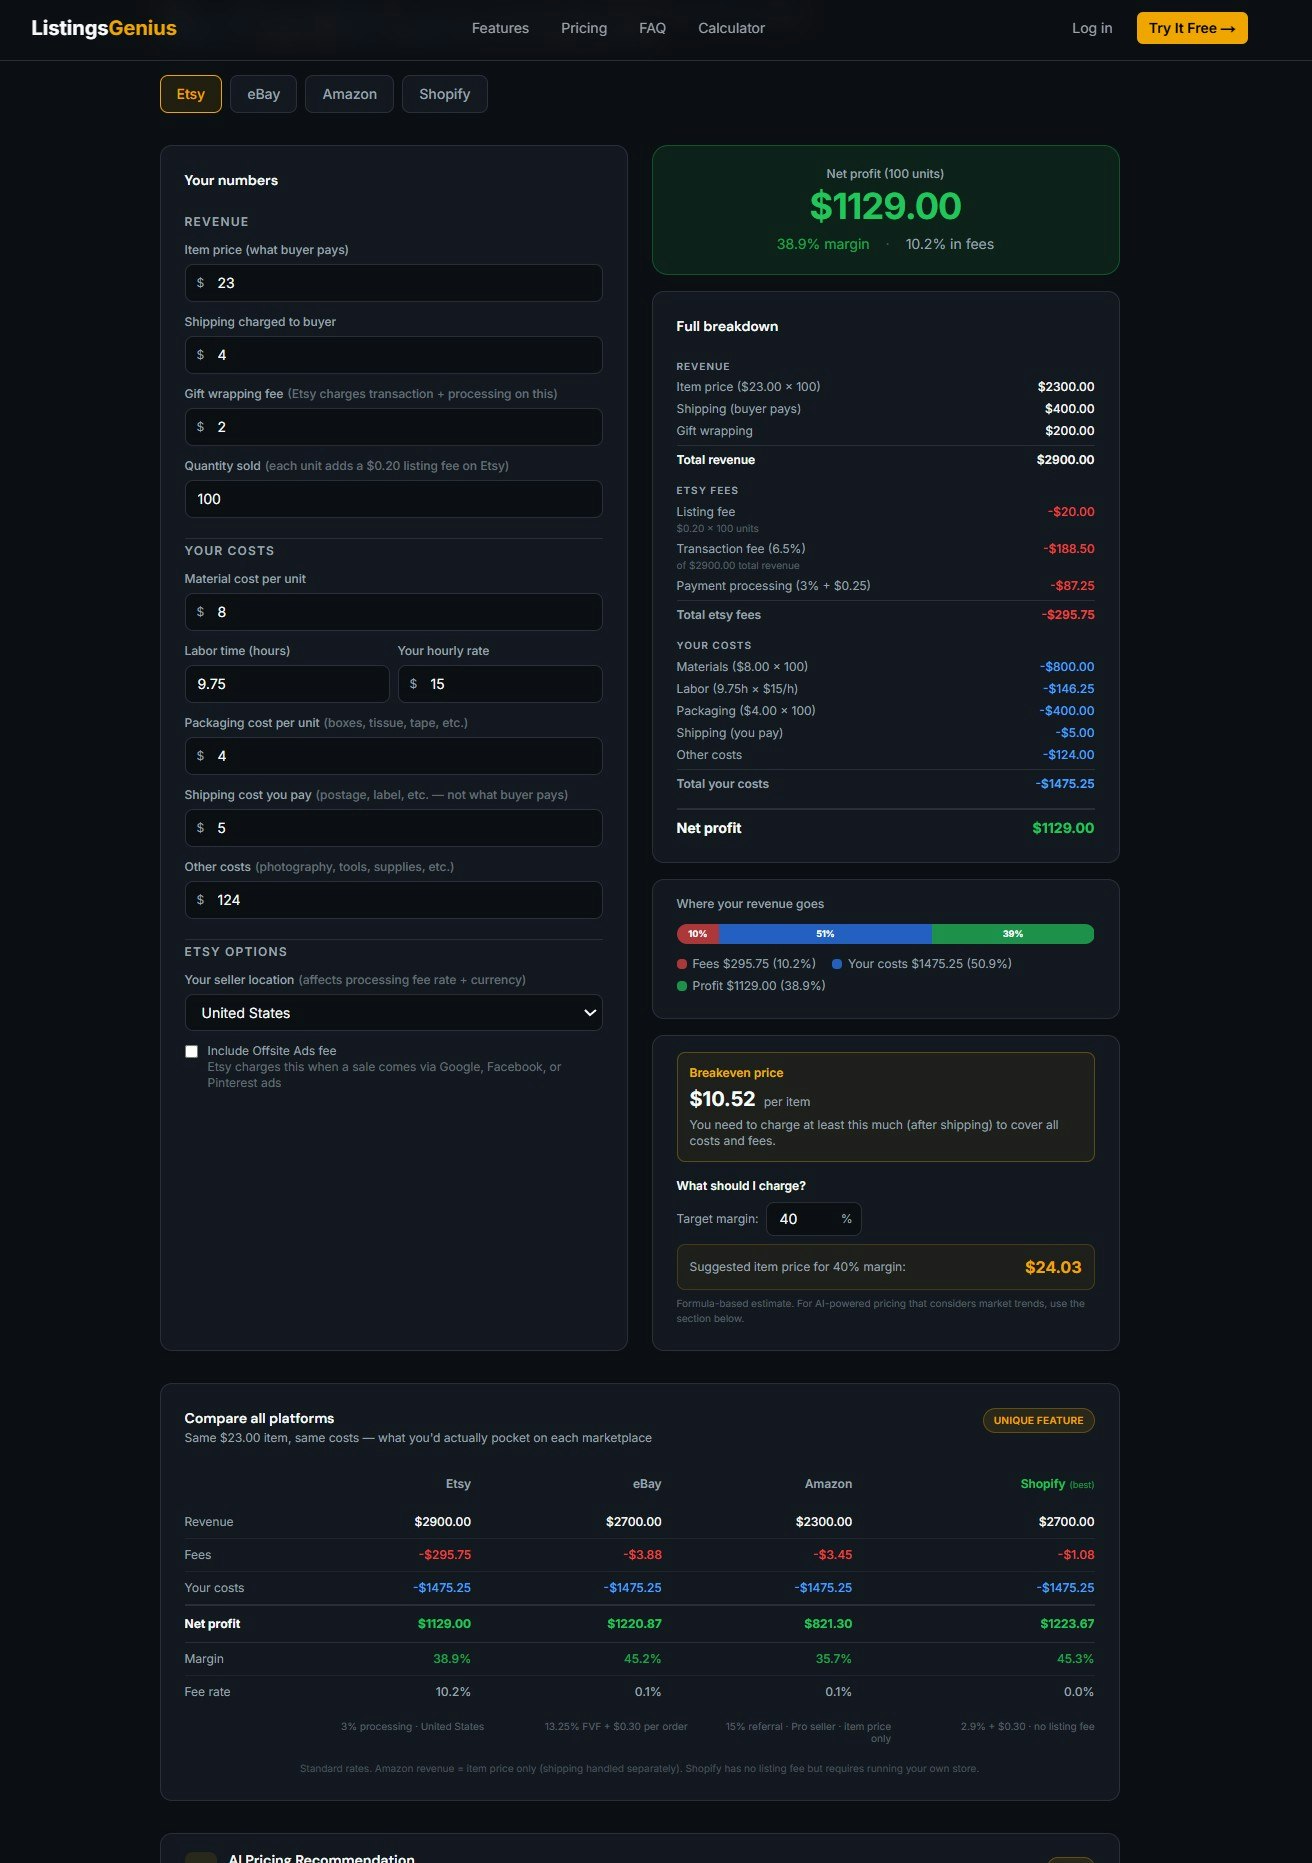
Task: Click the Gift wrapping fee field
Action: coord(393,427)
